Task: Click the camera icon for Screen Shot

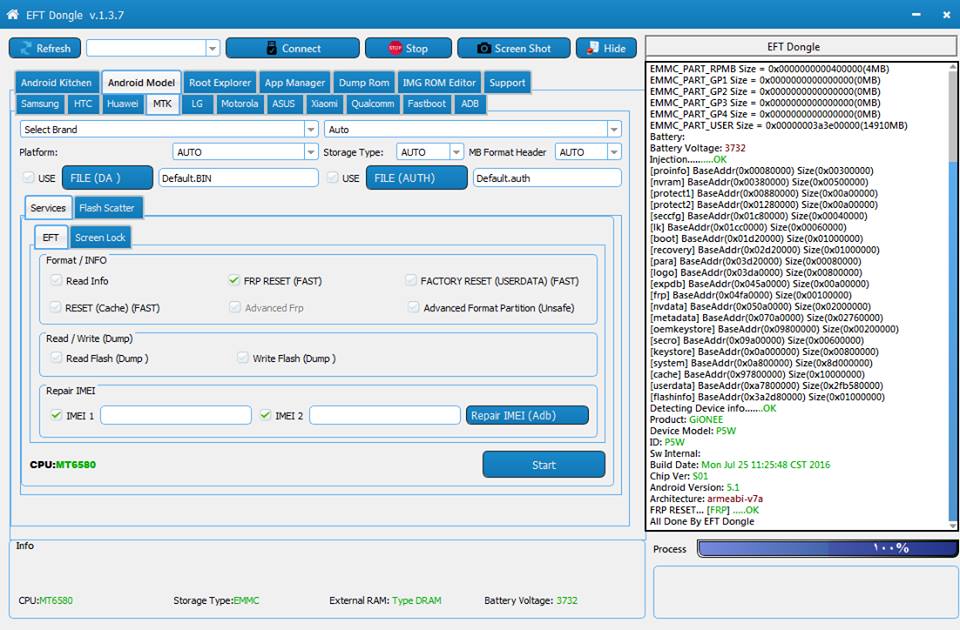Action: [x=484, y=48]
